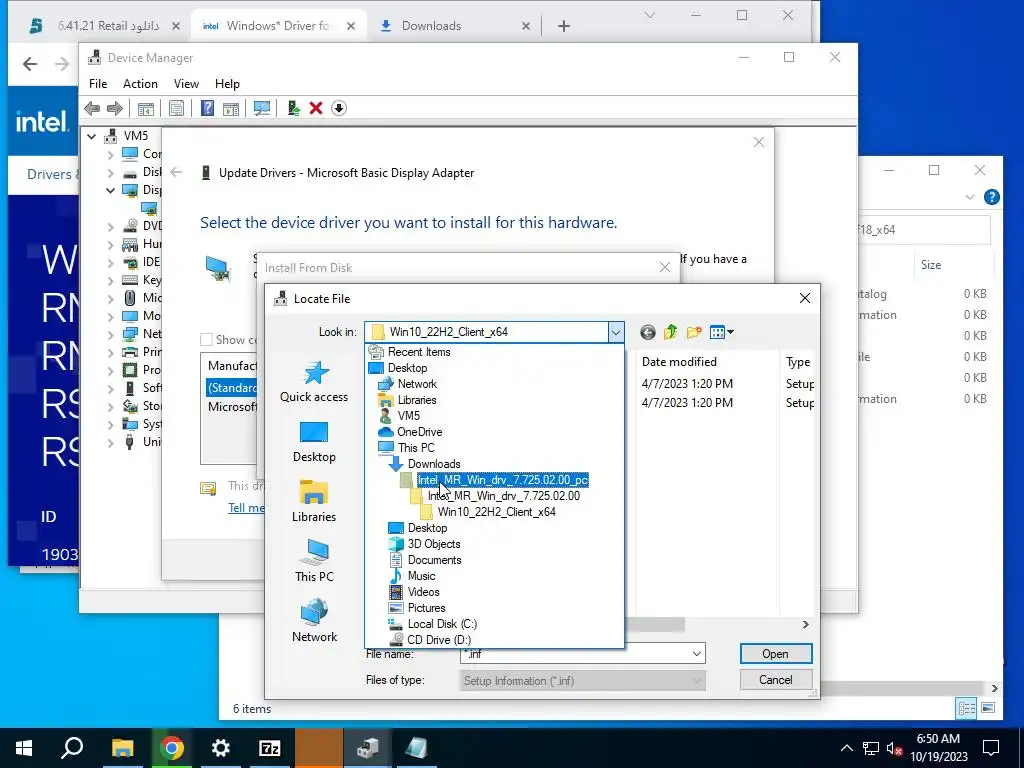Show hidden system tray icons chevron
Screen dimensions: 1024x768
point(846,748)
